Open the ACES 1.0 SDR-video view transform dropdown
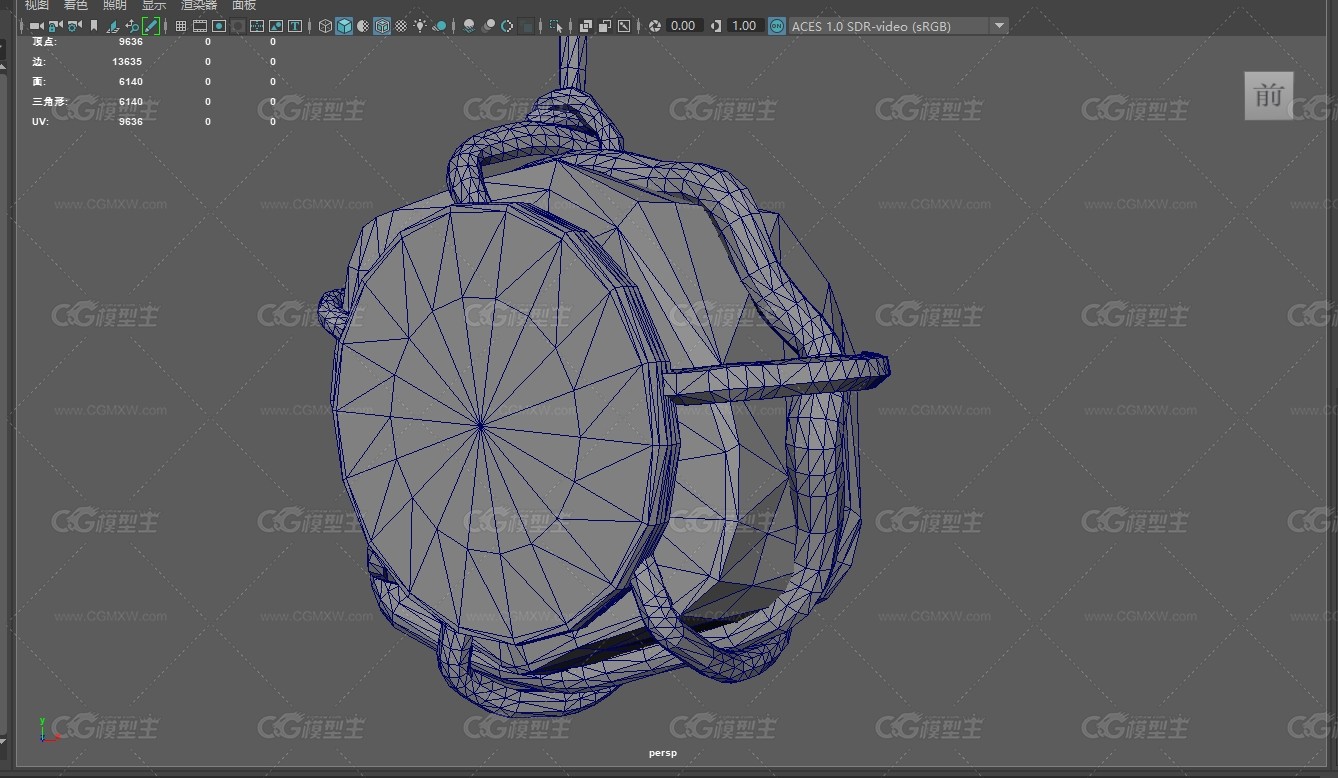Screen dimensions: 1338x778 (898, 26)
